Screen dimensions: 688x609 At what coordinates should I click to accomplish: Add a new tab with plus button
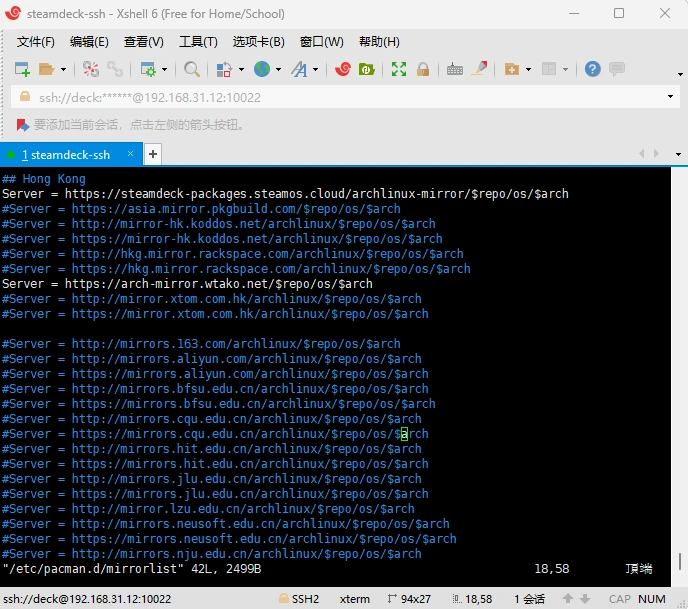153,154
